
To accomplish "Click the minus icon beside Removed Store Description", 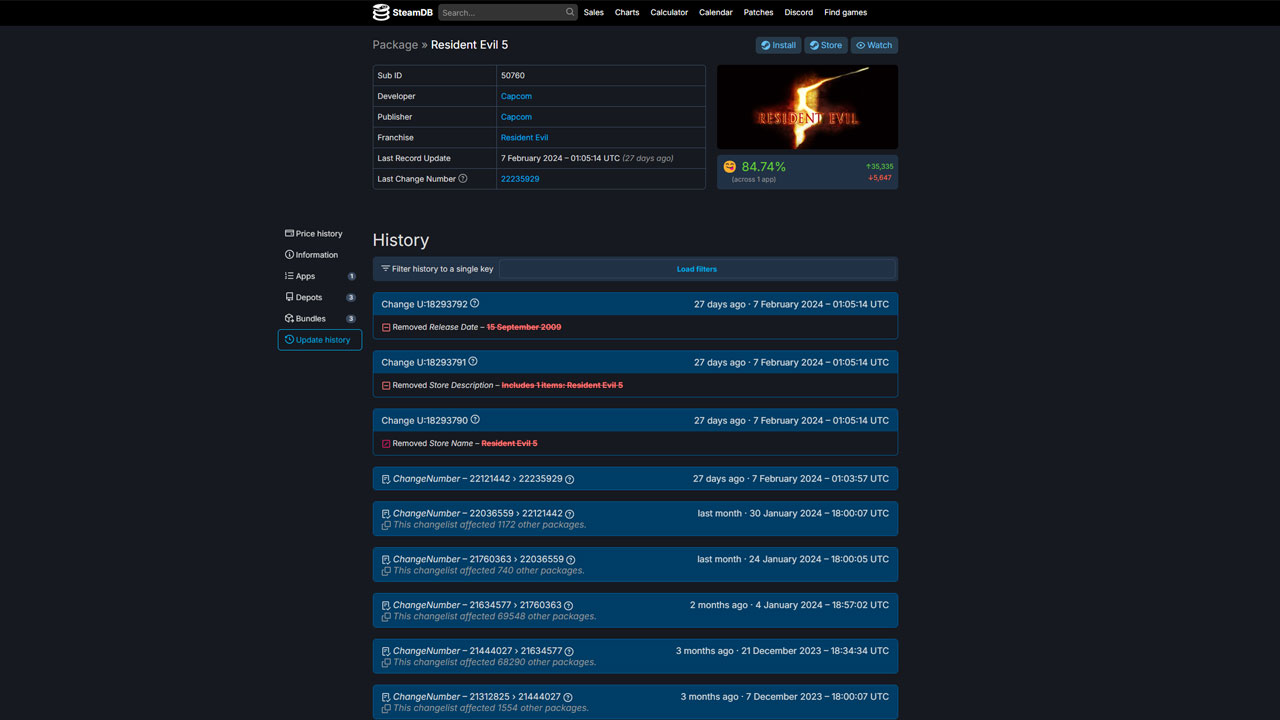I will pos(386,385).
